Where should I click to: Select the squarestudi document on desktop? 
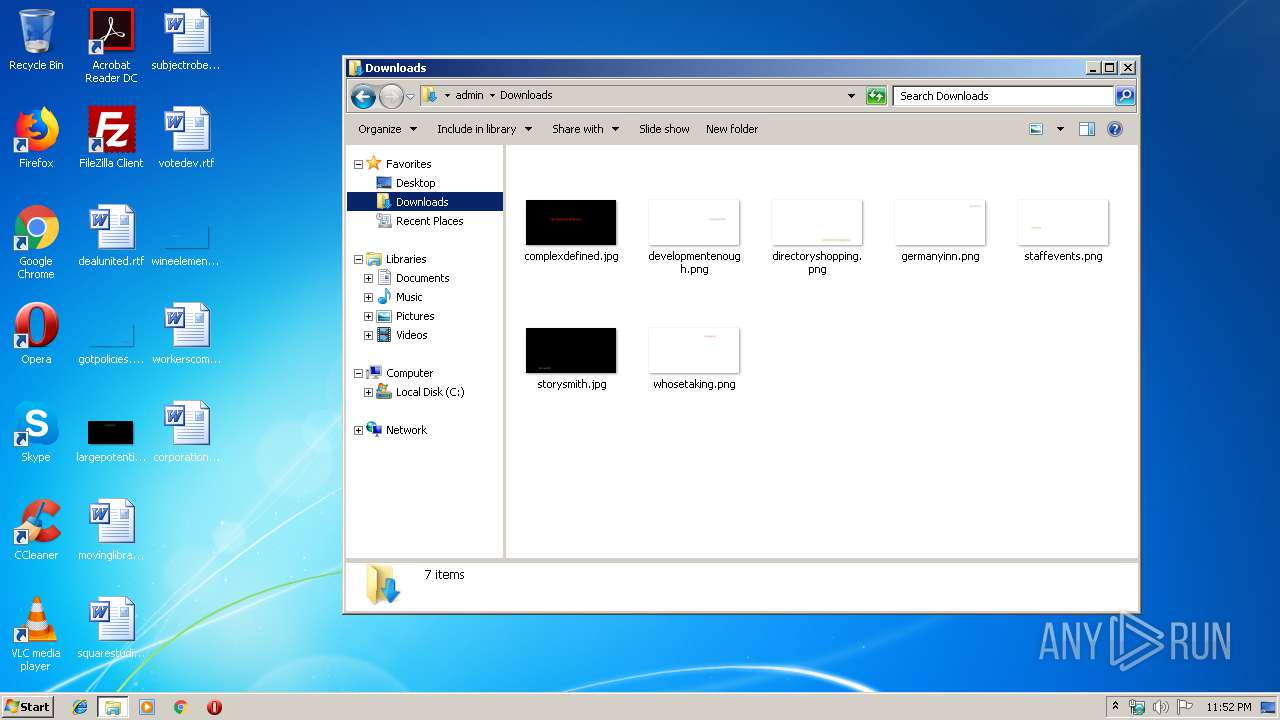[x=111, y=628]
